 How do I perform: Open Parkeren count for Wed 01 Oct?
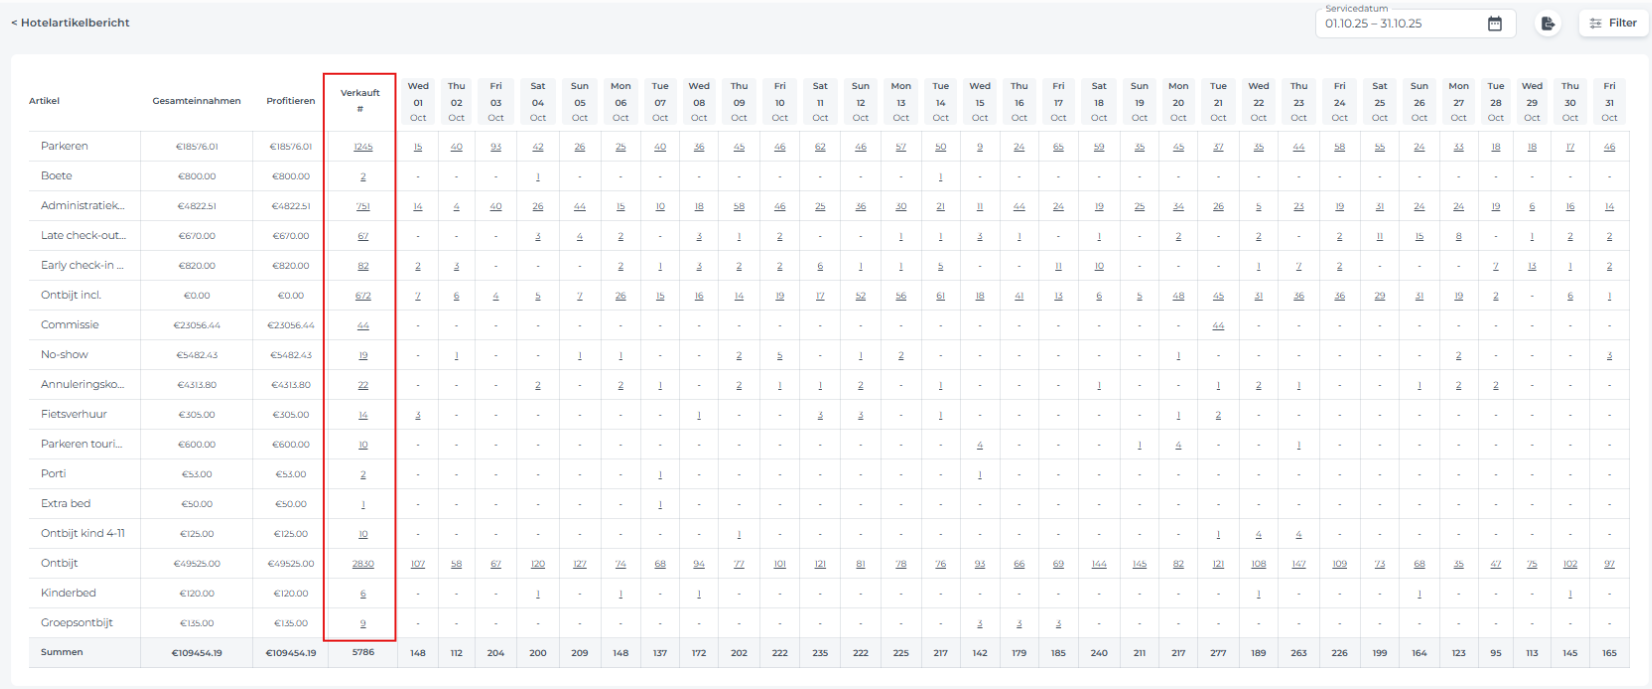418,147
